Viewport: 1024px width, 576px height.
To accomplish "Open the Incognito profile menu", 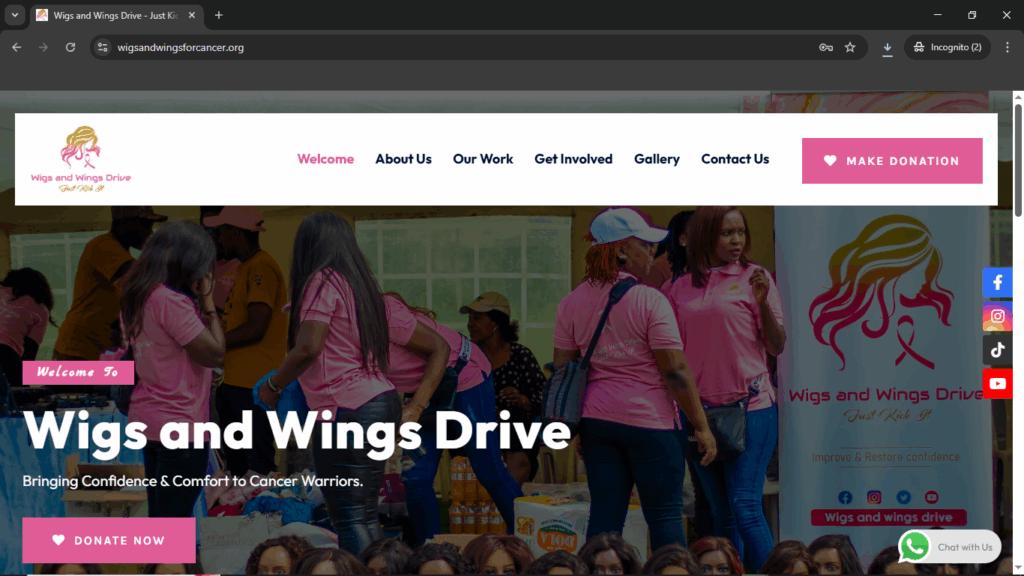I will point(946,47).
